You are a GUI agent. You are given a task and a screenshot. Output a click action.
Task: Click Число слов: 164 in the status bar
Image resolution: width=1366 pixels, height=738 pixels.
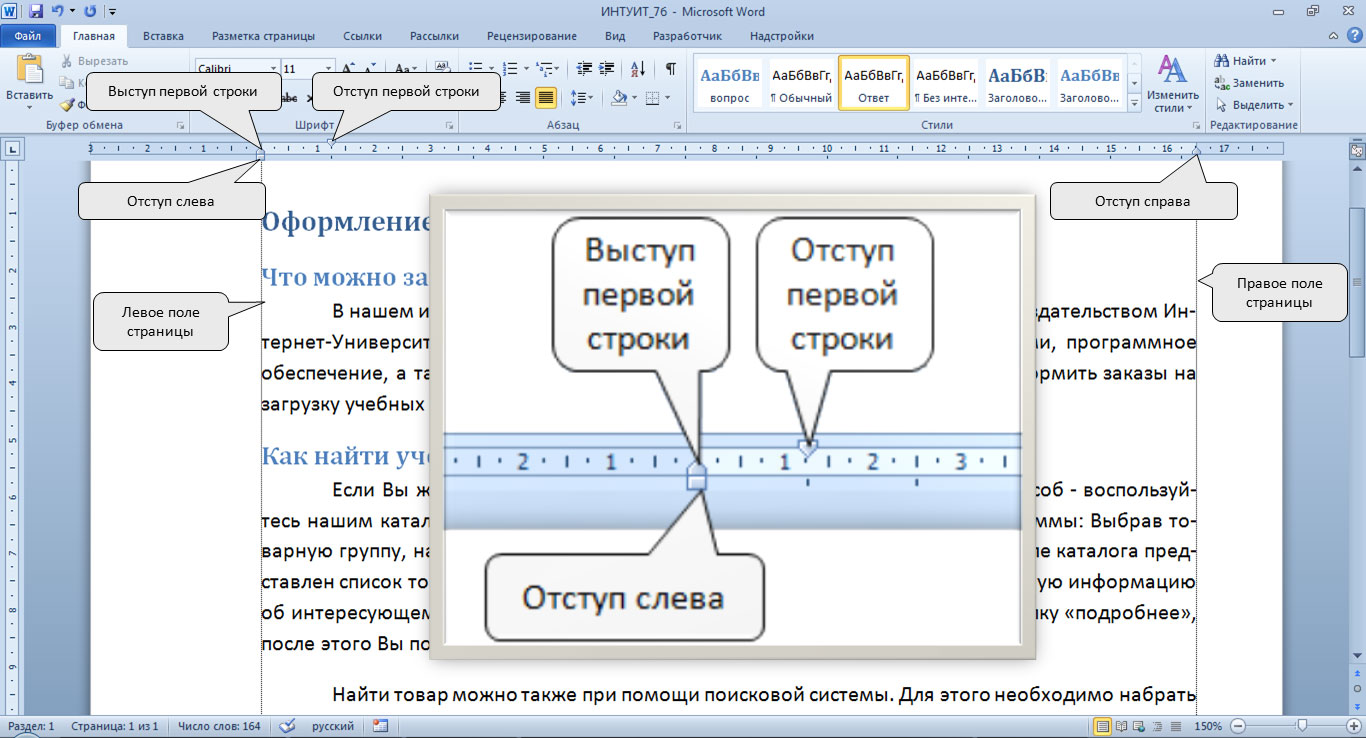[x=217, y=726]
